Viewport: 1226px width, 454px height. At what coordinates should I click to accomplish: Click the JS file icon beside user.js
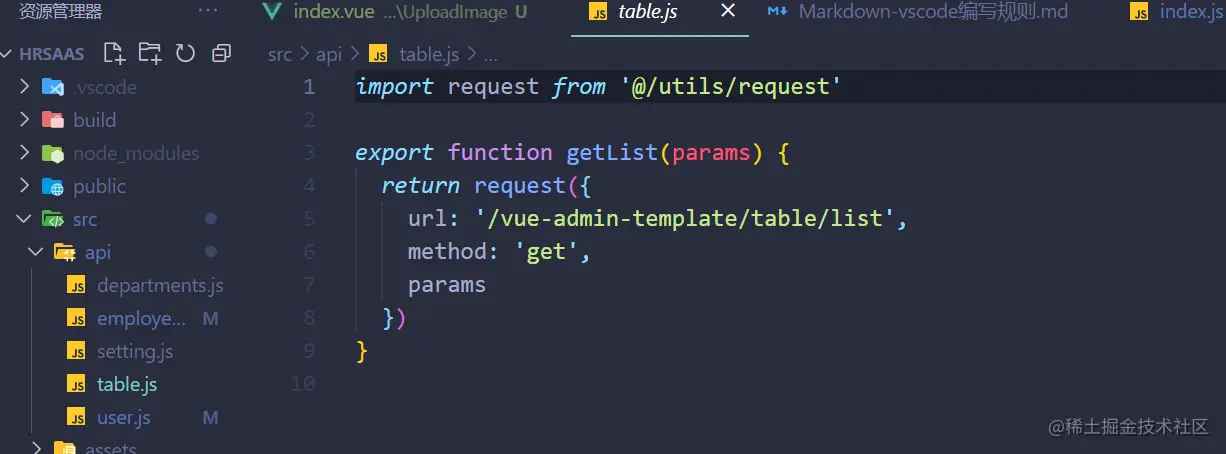(76, 417)
